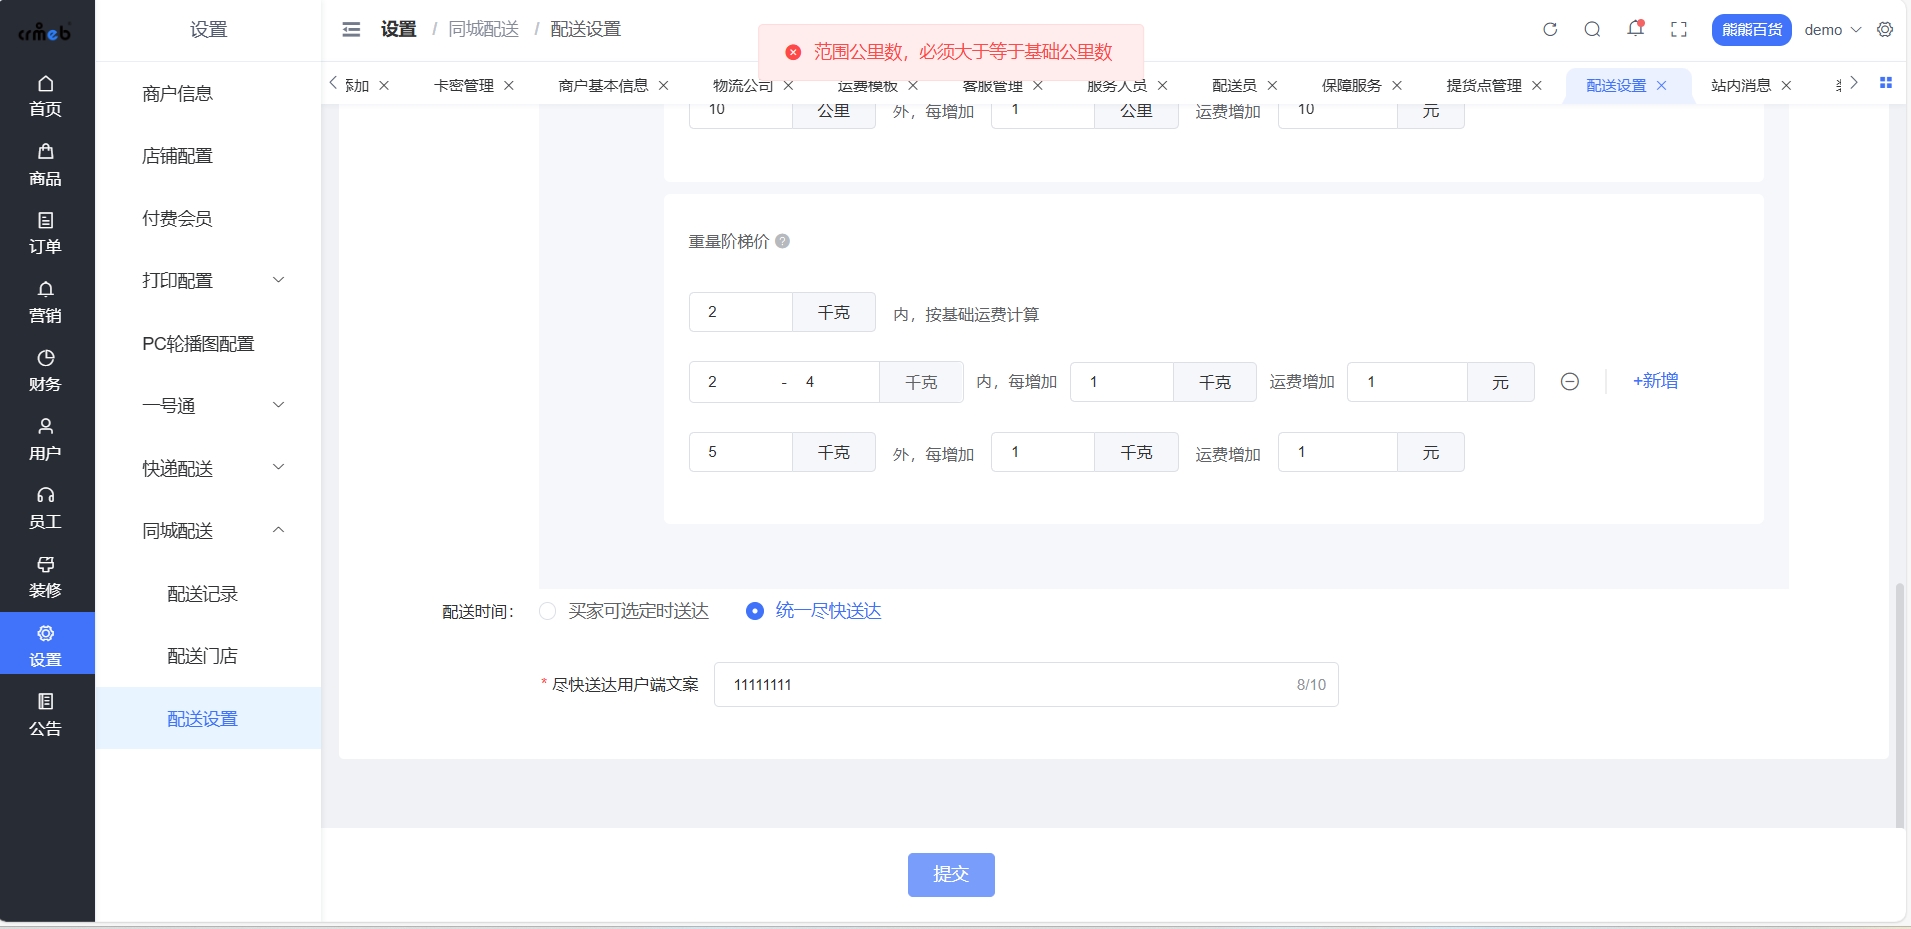Click the 尽快送达用户端文案 input field
This screenshot has height=929, width=1911.
point(1010,685)
